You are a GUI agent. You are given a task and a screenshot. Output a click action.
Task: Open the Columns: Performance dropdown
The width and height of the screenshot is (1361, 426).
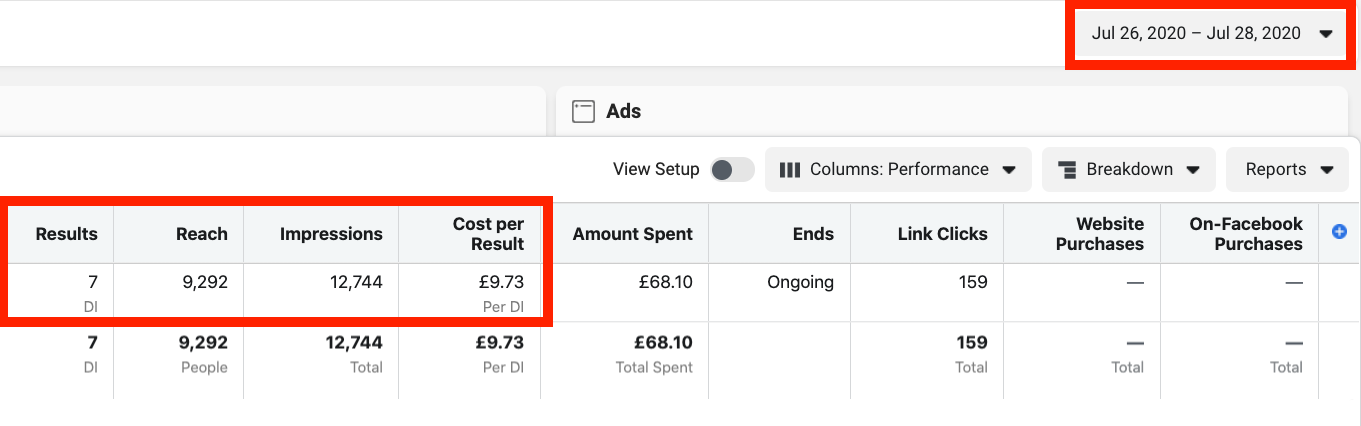coord(898,170)
